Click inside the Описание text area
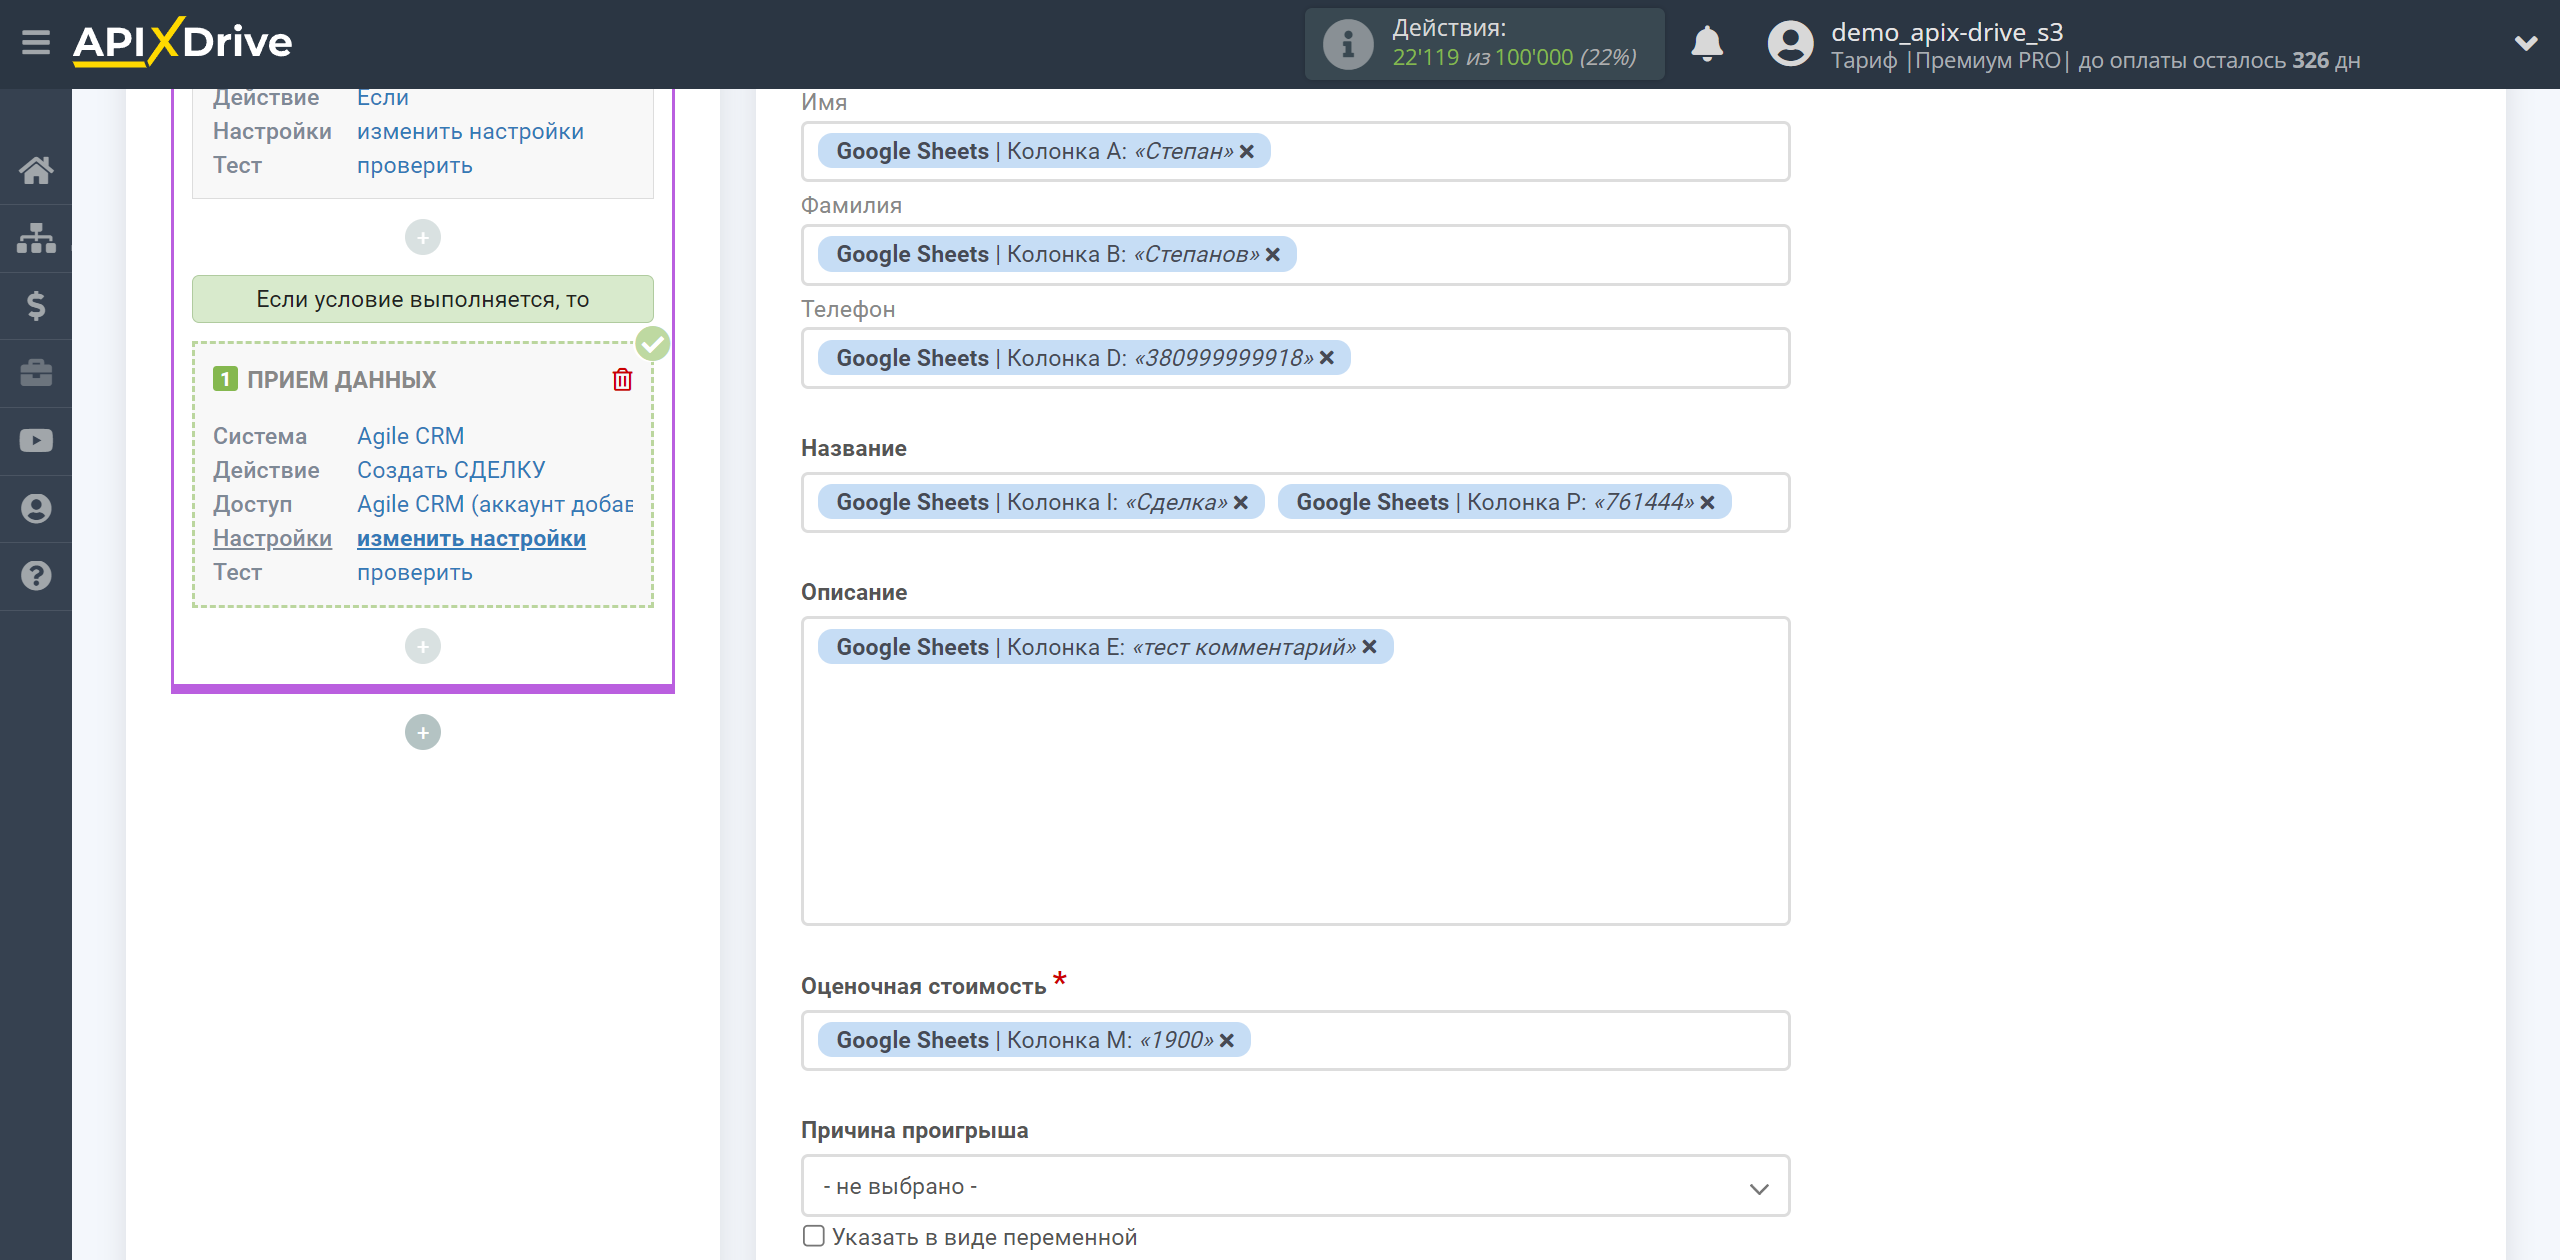2560x1260 pixels. click(1295, 771)
